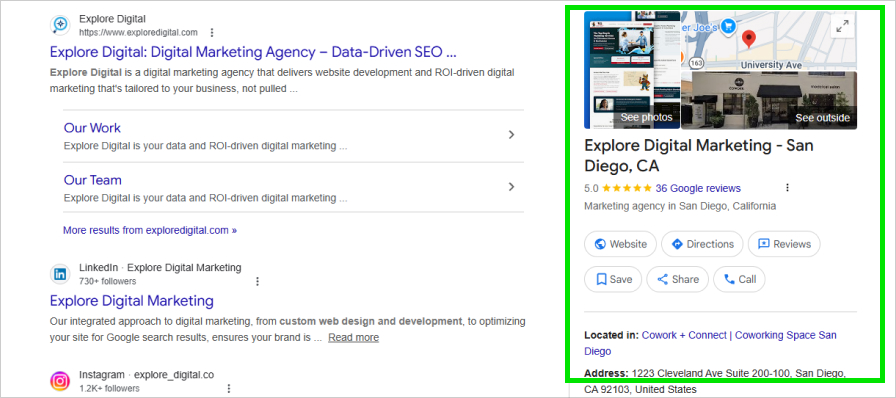Open the See photos thumbnail
Screen dimensions: 896x398
click(632, 70)
